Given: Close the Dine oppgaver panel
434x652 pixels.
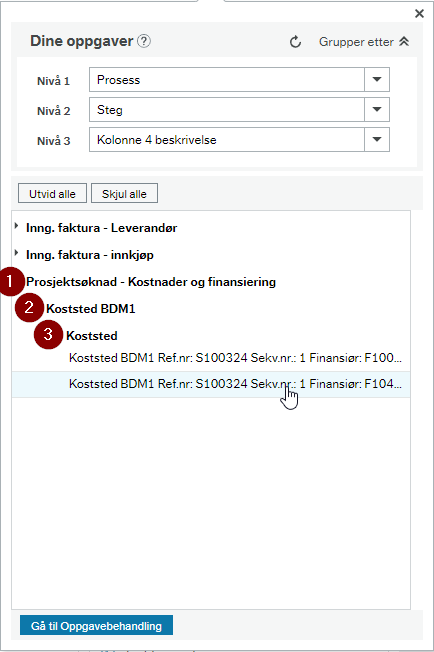Looking at the screenshot, I should tap(419, 14).
